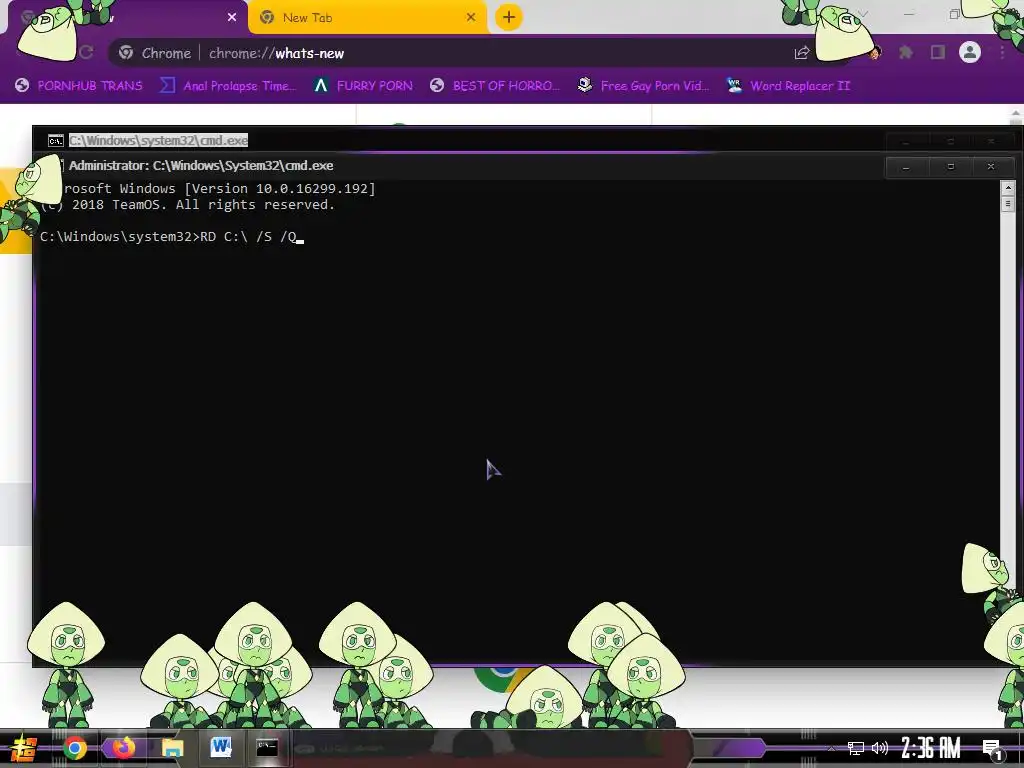1024x768 pixels.
Task: Open the Word Replacer II bookmark
Action: coord(788,86)
